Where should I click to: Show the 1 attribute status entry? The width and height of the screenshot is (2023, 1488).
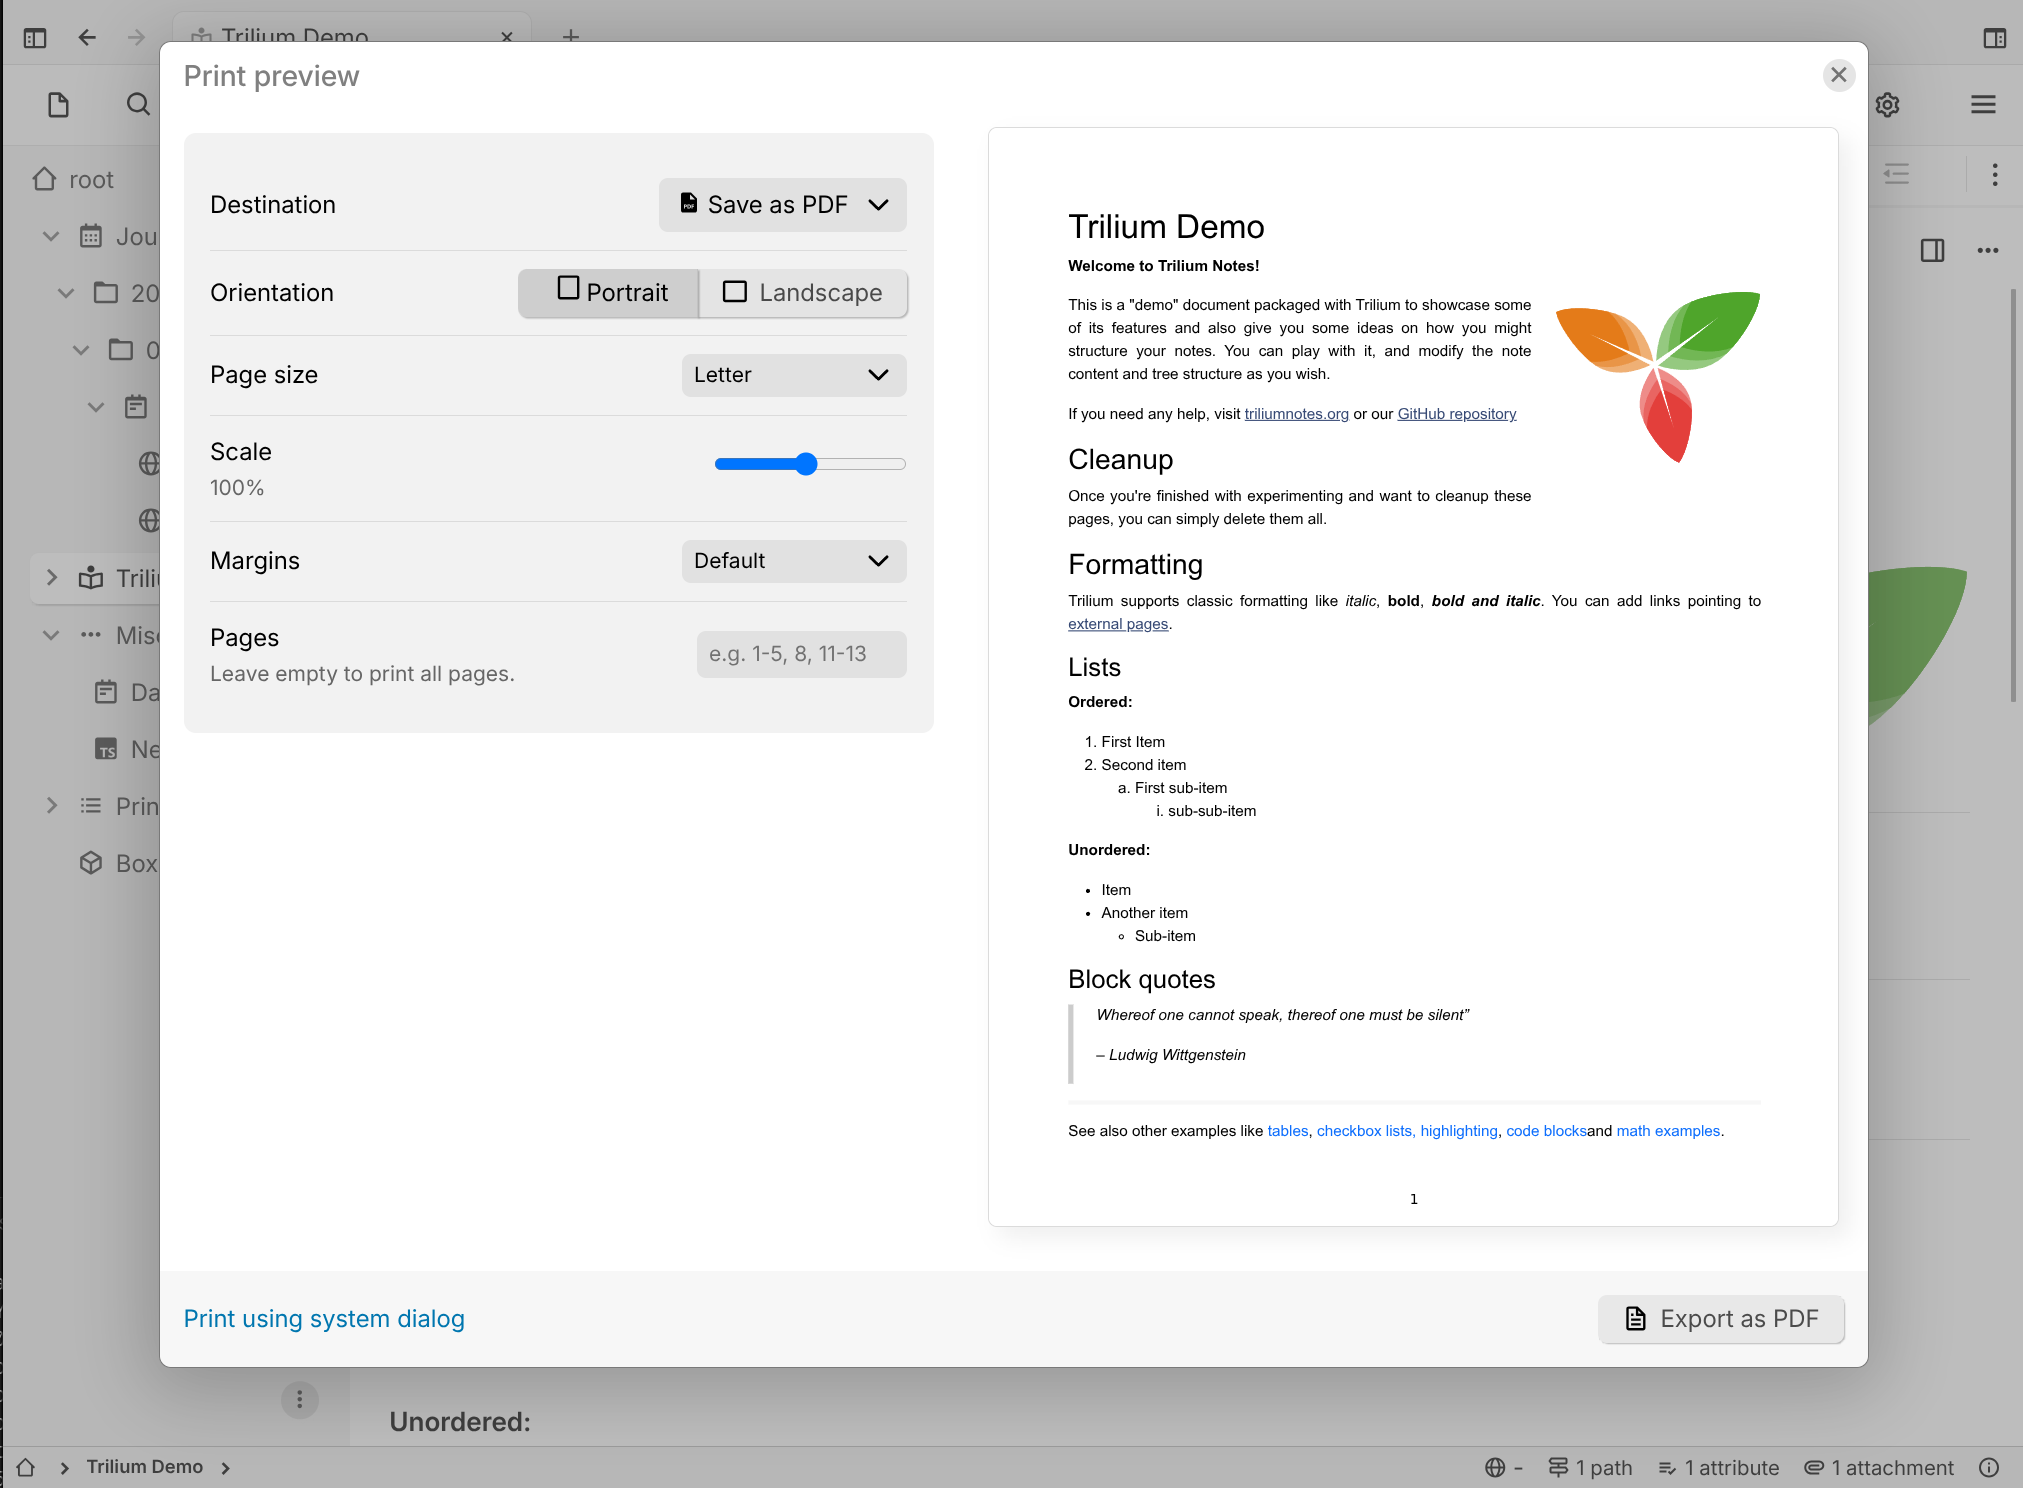click(x=1718, y=1467)
